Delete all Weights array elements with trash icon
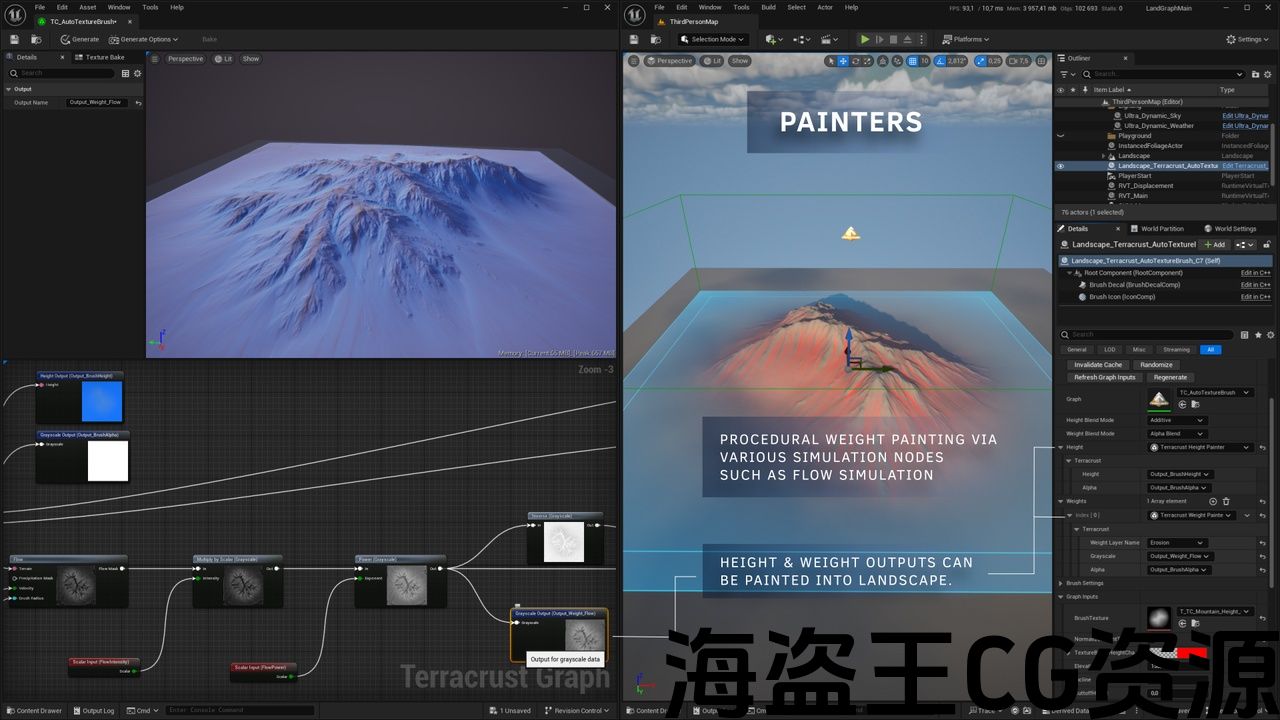This screenshot has height=720, width=1280. click(x=1226, y=501)
